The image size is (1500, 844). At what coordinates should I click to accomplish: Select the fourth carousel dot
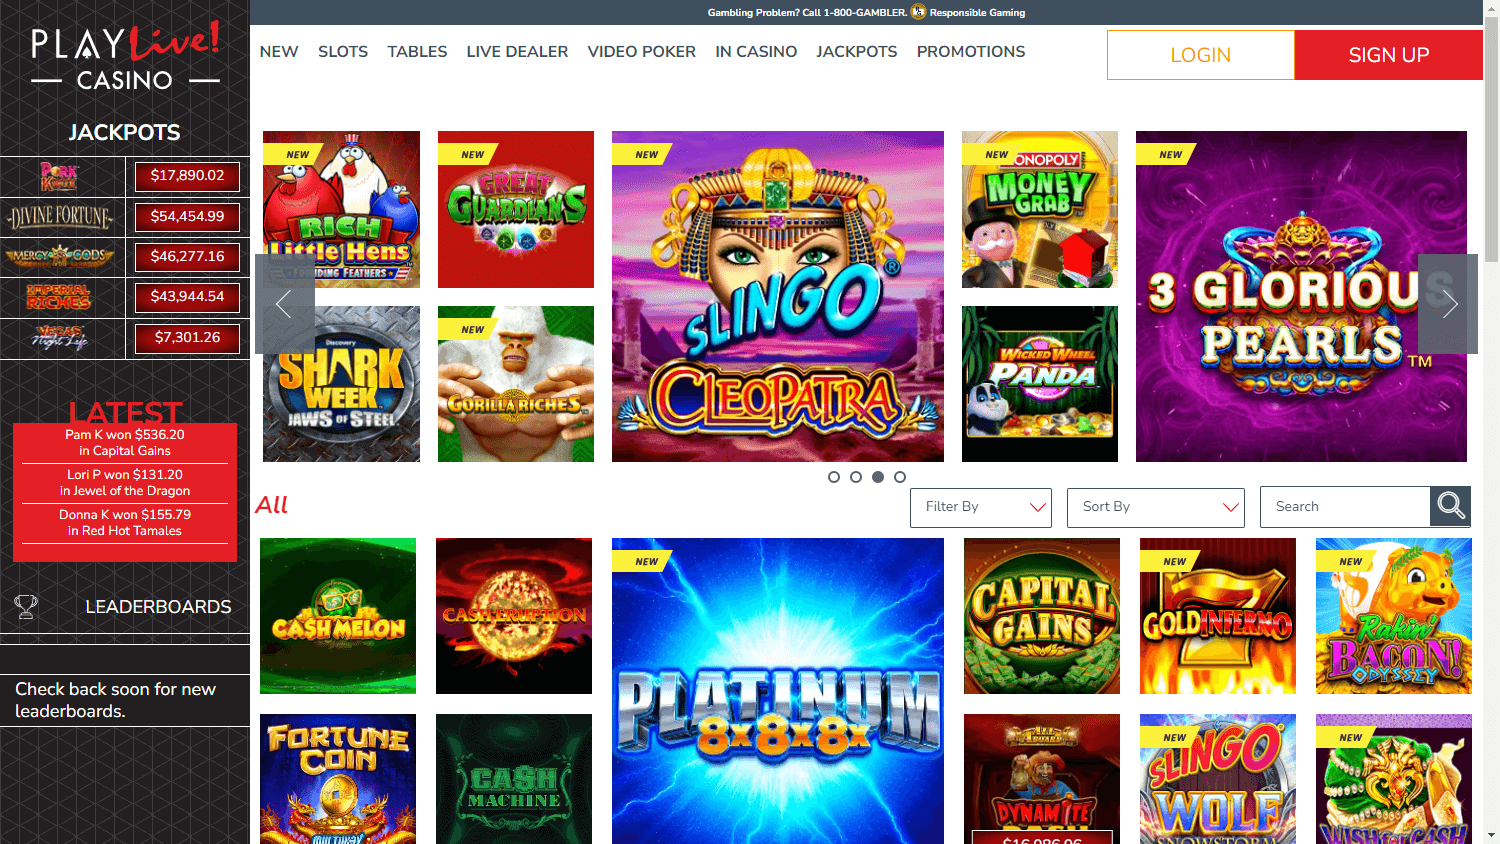coord(900,477)
